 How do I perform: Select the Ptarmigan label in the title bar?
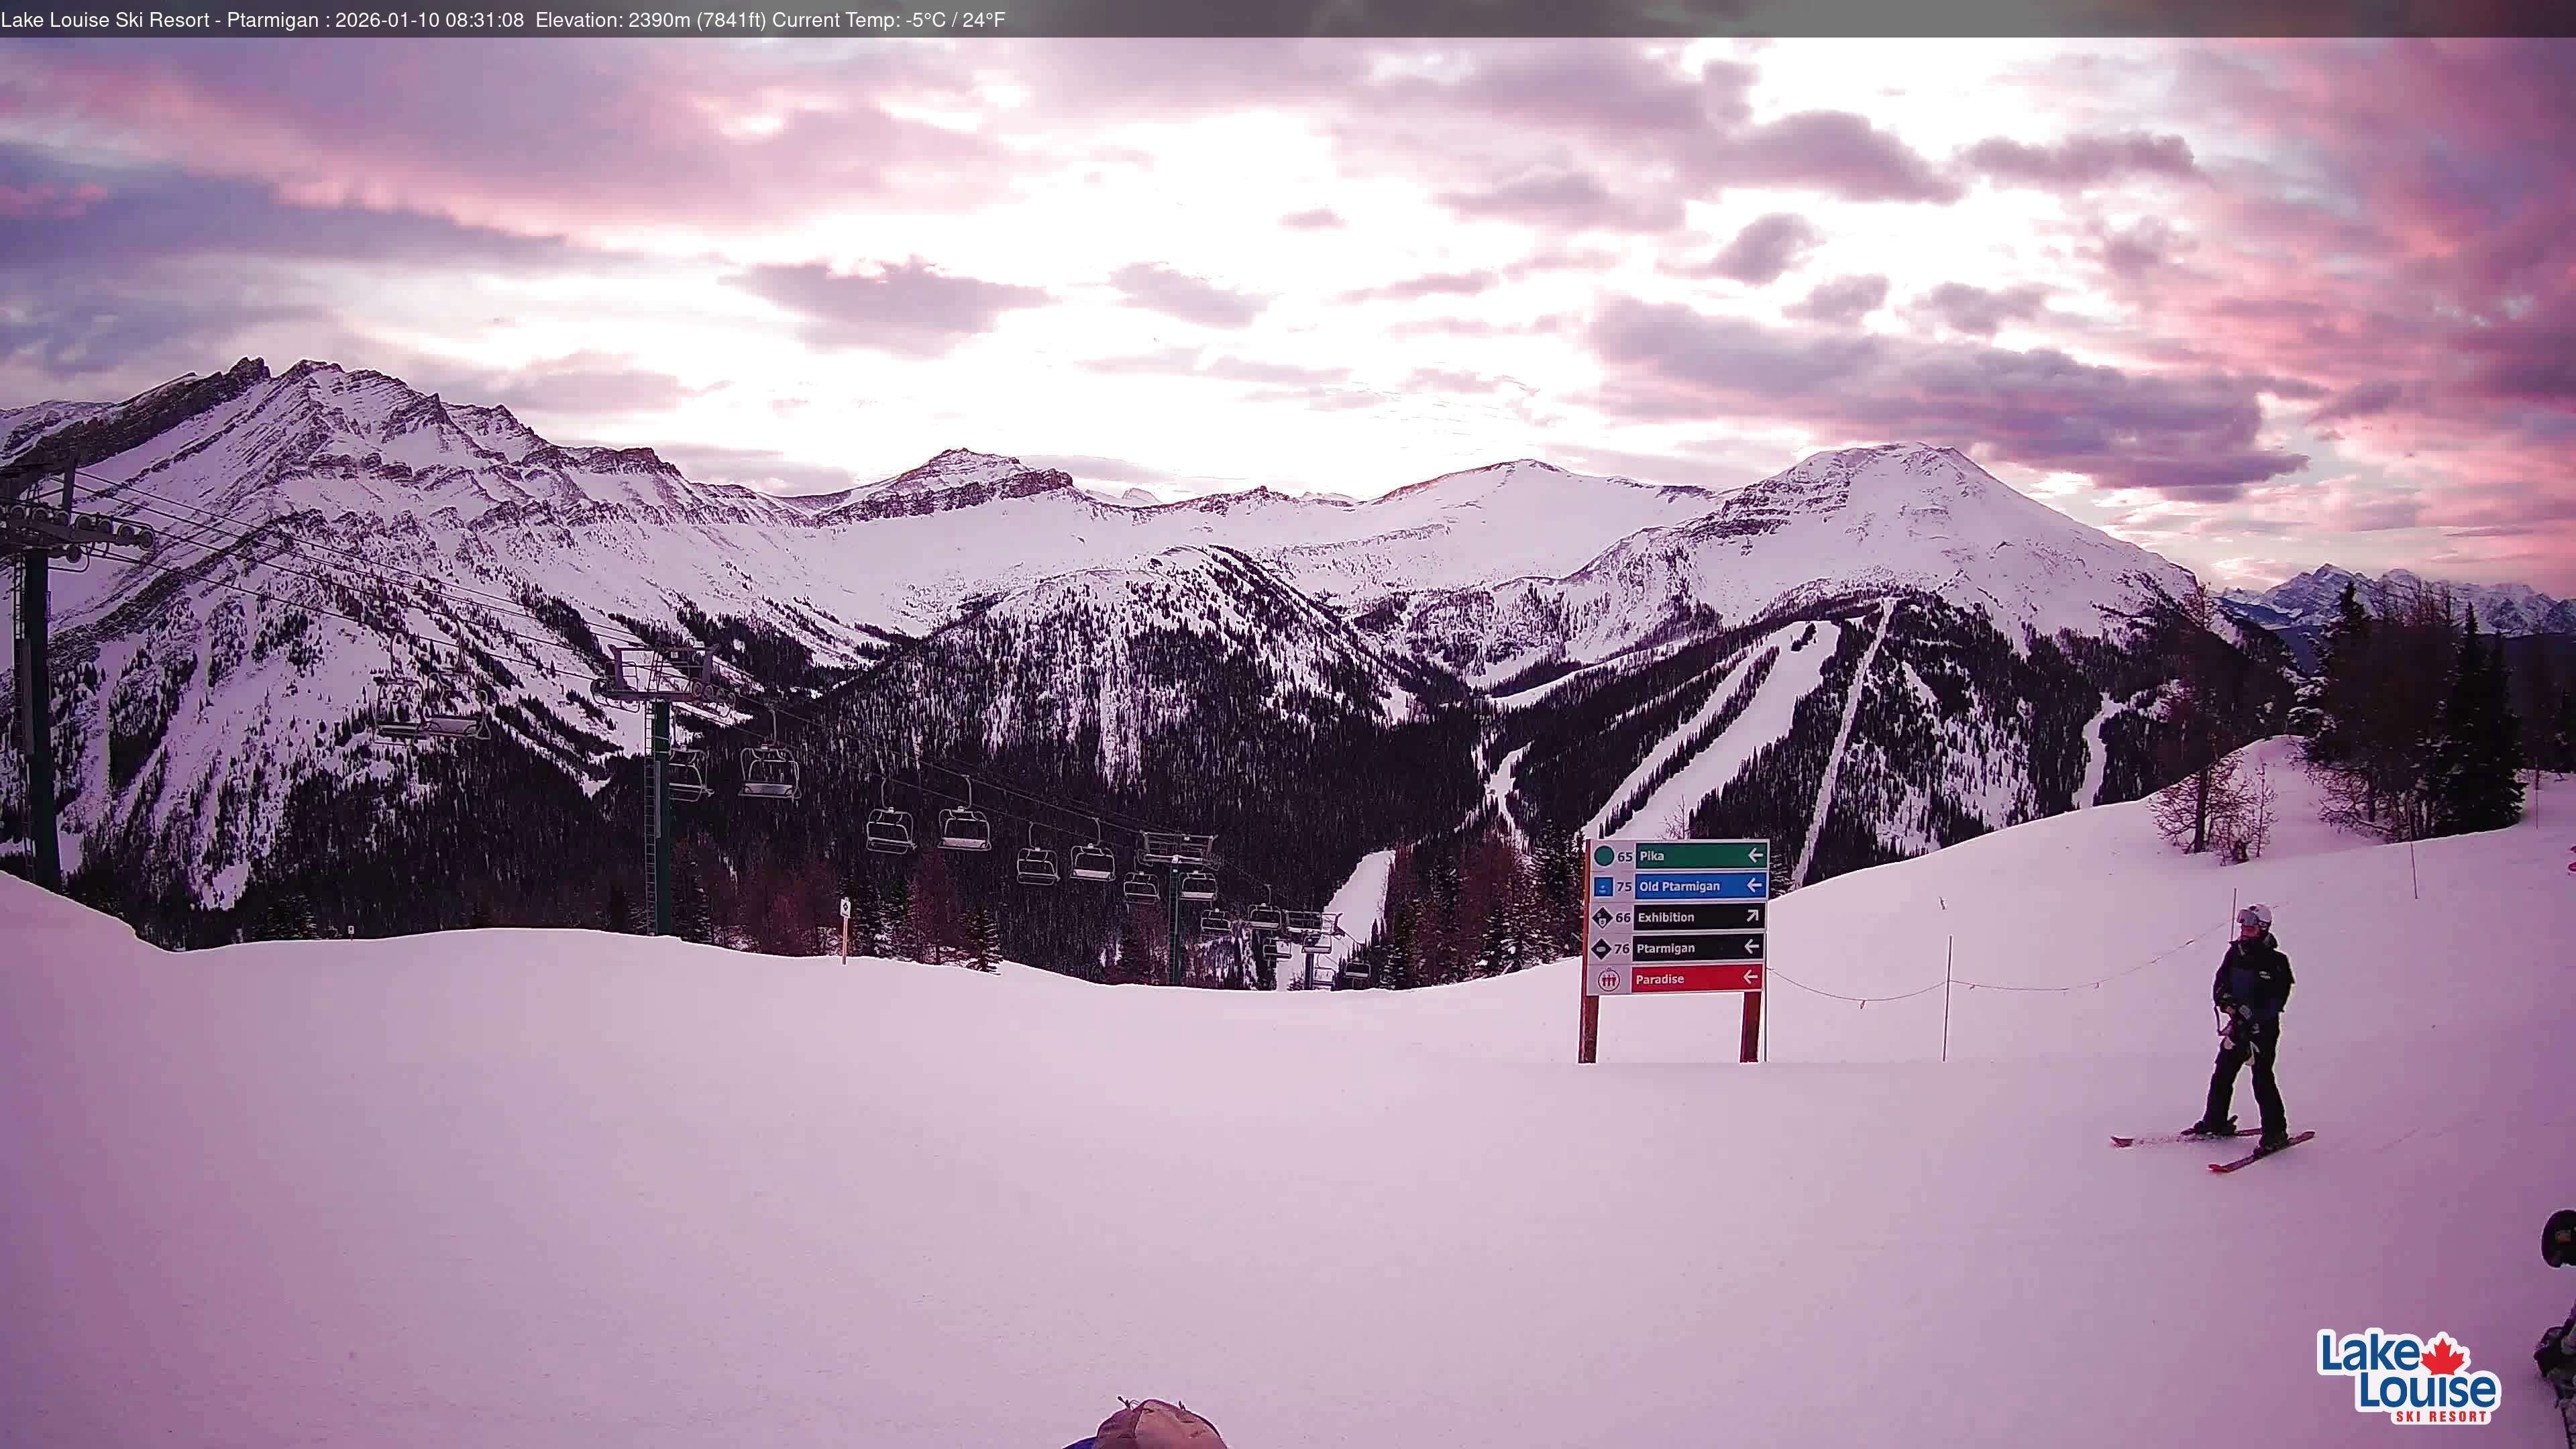click(270, 19)
